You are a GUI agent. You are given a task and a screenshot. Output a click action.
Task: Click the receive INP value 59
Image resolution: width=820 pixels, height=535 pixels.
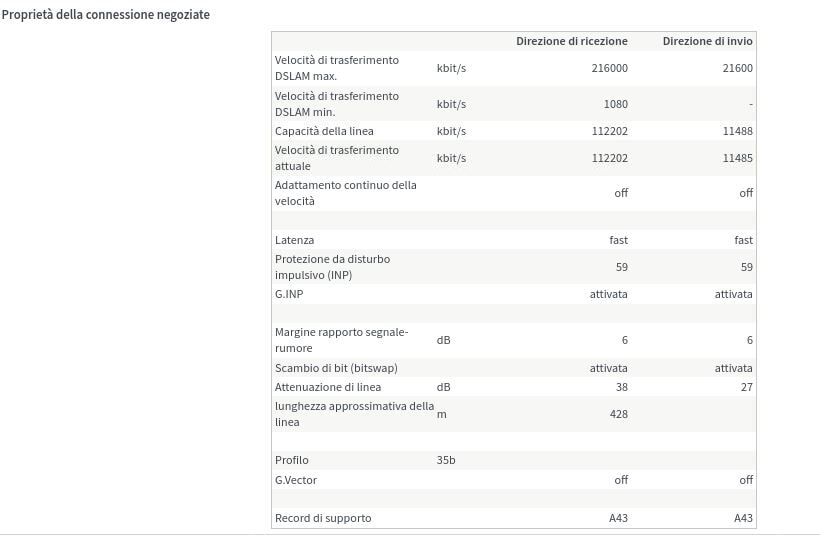621,267
